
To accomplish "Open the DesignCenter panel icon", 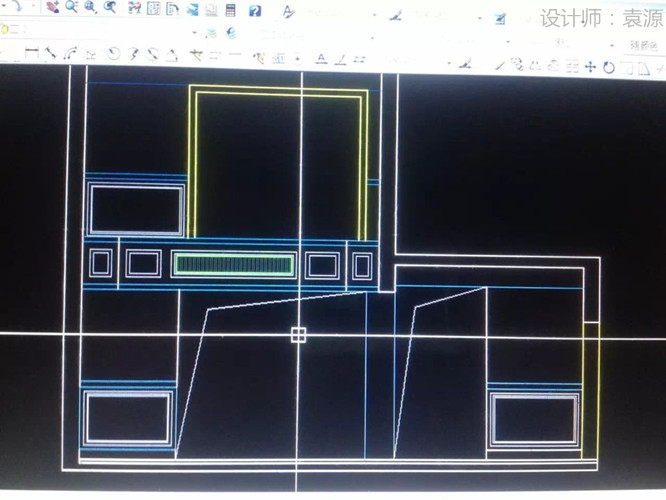I will click(x=154, y=9).
